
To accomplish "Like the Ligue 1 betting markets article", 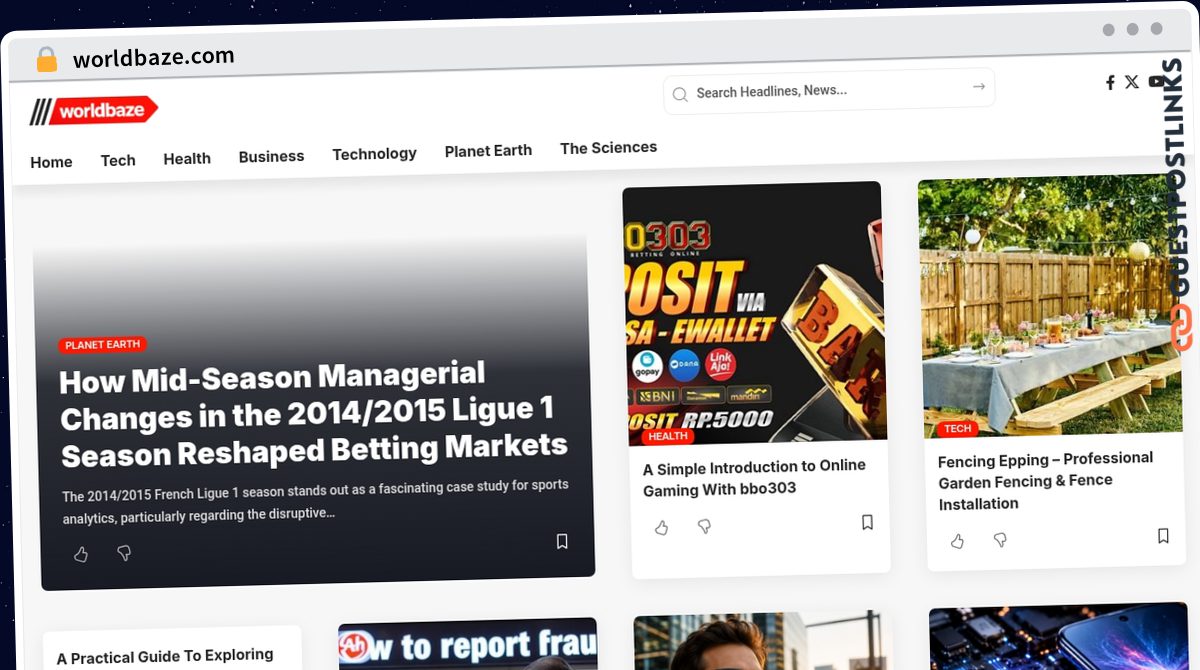I will point(81,554).
